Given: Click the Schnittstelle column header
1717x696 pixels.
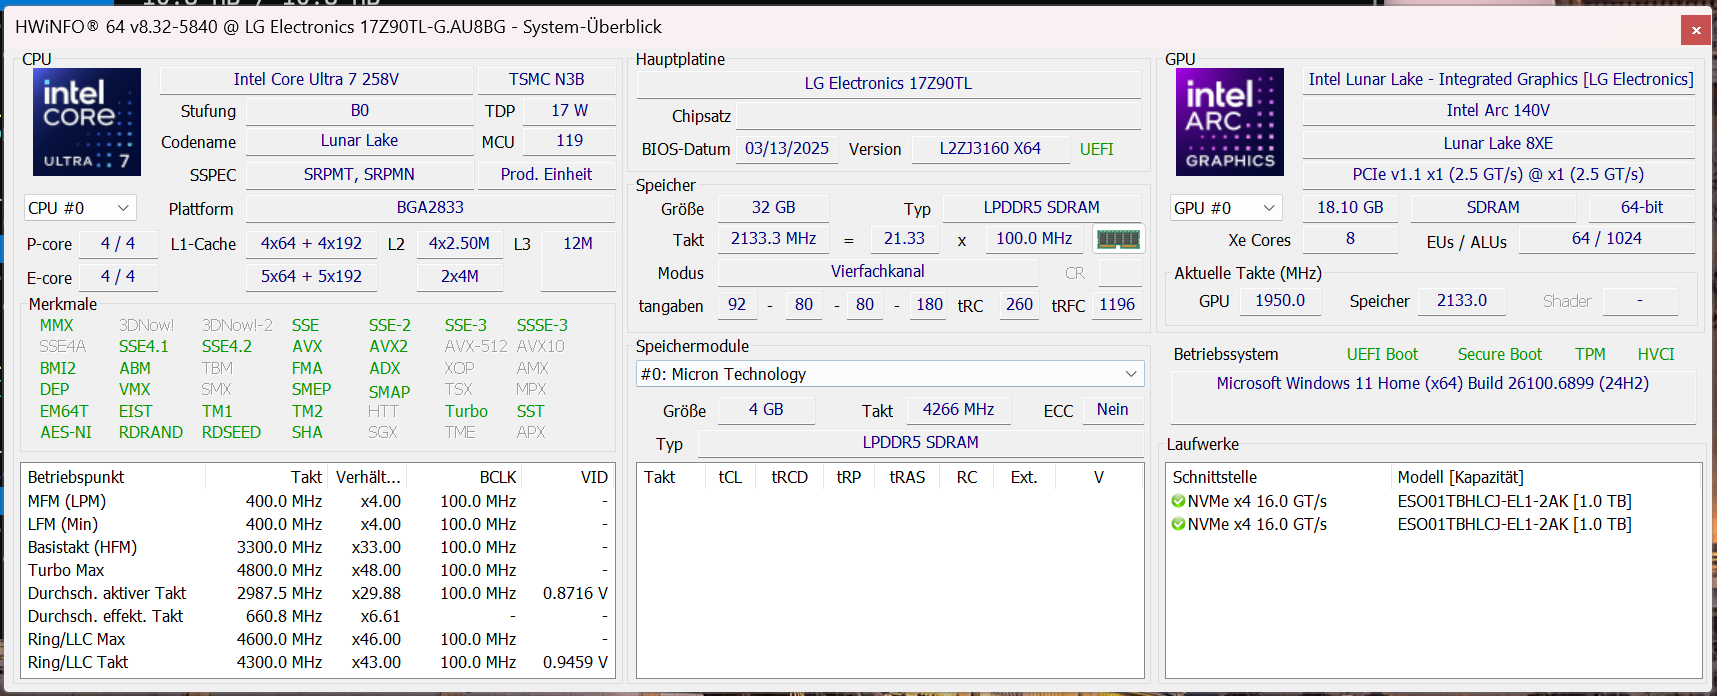Looking at the screenshot, I should tap(1214, 477).
